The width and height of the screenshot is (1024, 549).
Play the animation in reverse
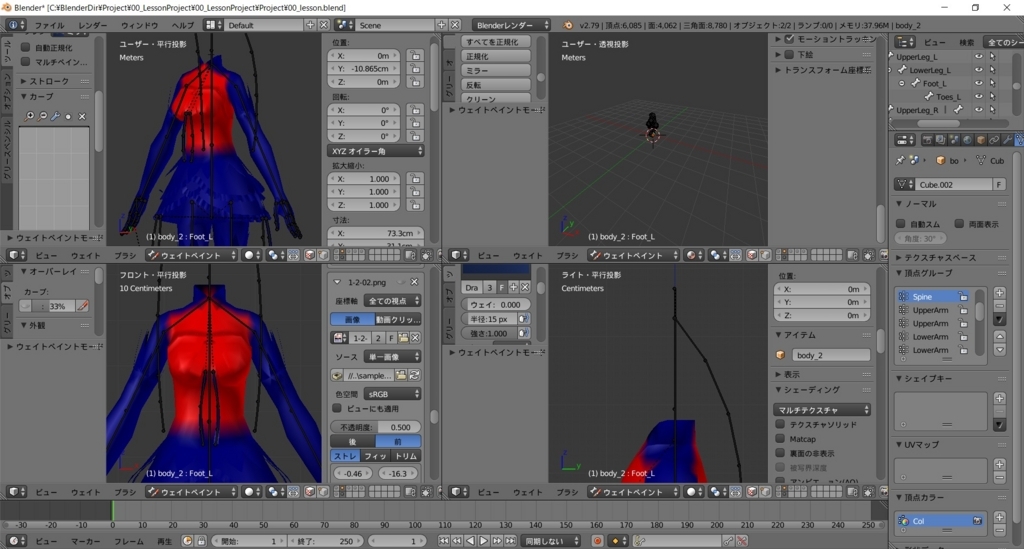[470, 541]
